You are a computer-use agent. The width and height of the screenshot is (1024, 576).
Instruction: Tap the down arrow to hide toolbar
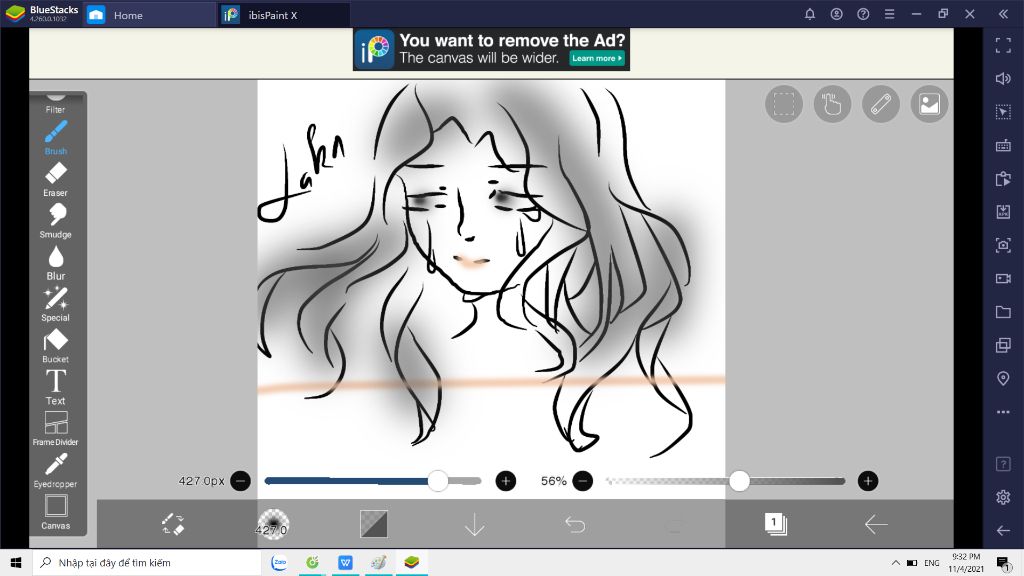[474, 524]
